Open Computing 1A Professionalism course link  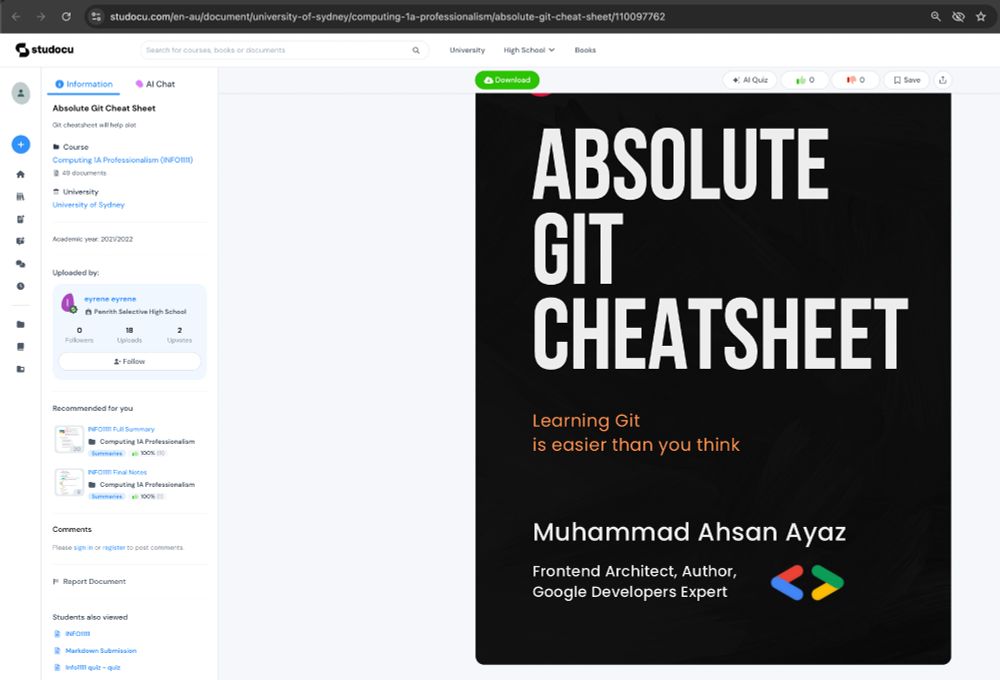(122, 160)
